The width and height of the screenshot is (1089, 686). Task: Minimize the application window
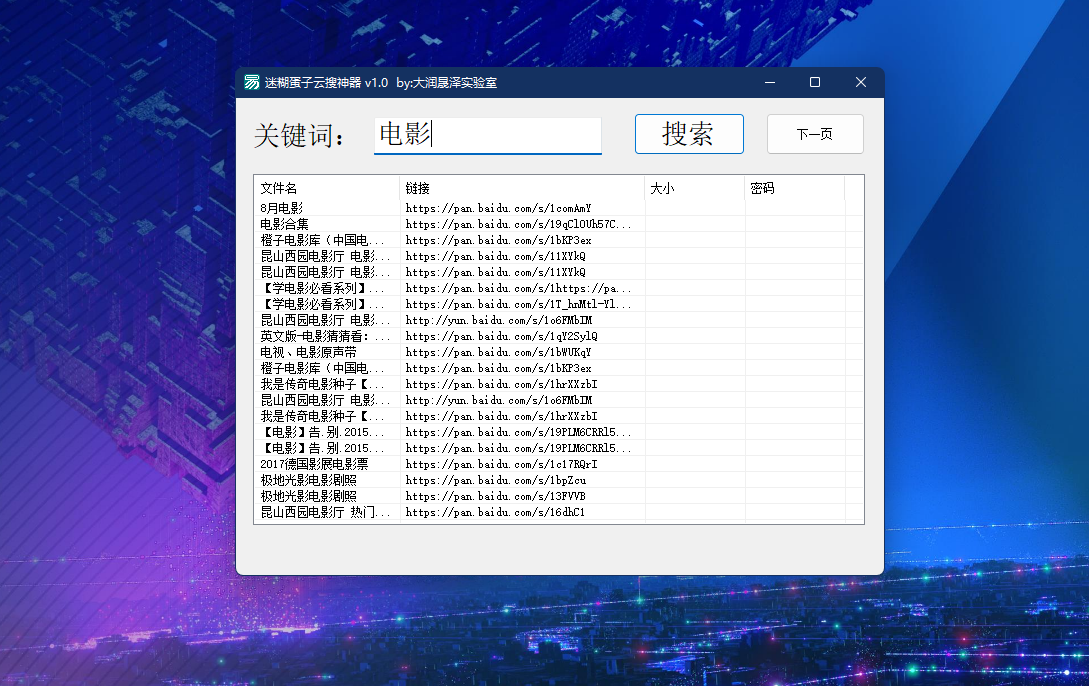[769, 82]
